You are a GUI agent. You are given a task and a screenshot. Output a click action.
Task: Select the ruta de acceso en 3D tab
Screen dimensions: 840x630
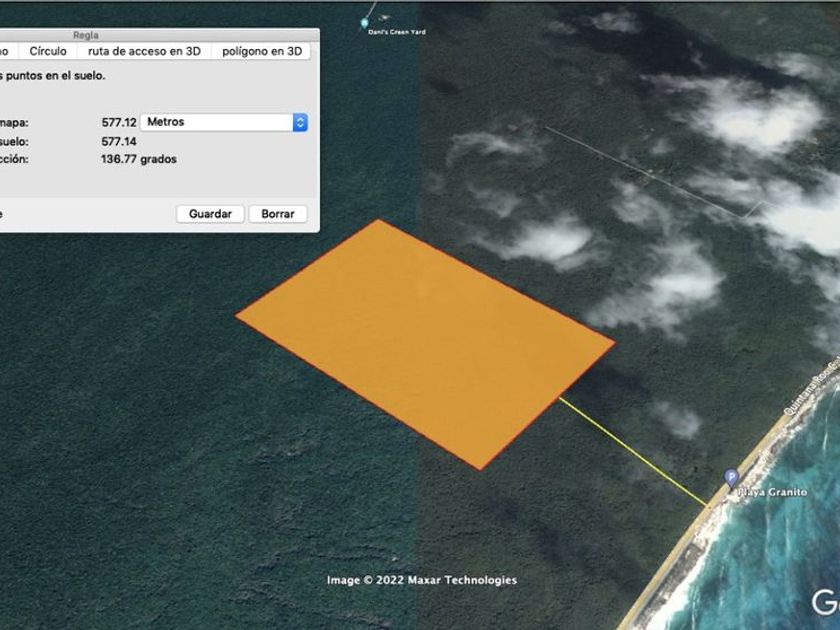click(x=144, y=51)
